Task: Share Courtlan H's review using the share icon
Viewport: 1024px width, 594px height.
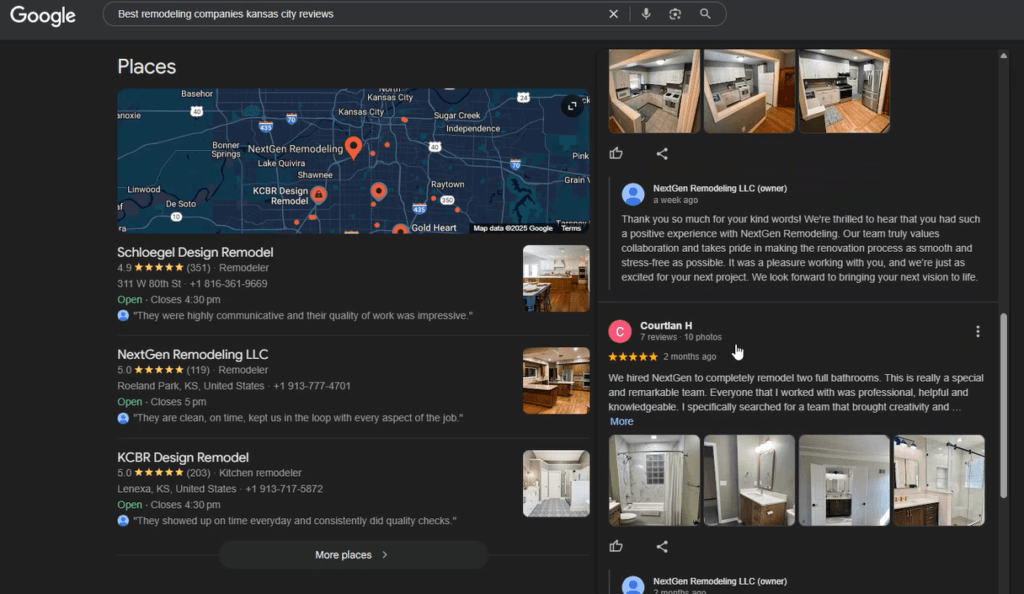Action: pyautogui.click(x=662, y=546)
